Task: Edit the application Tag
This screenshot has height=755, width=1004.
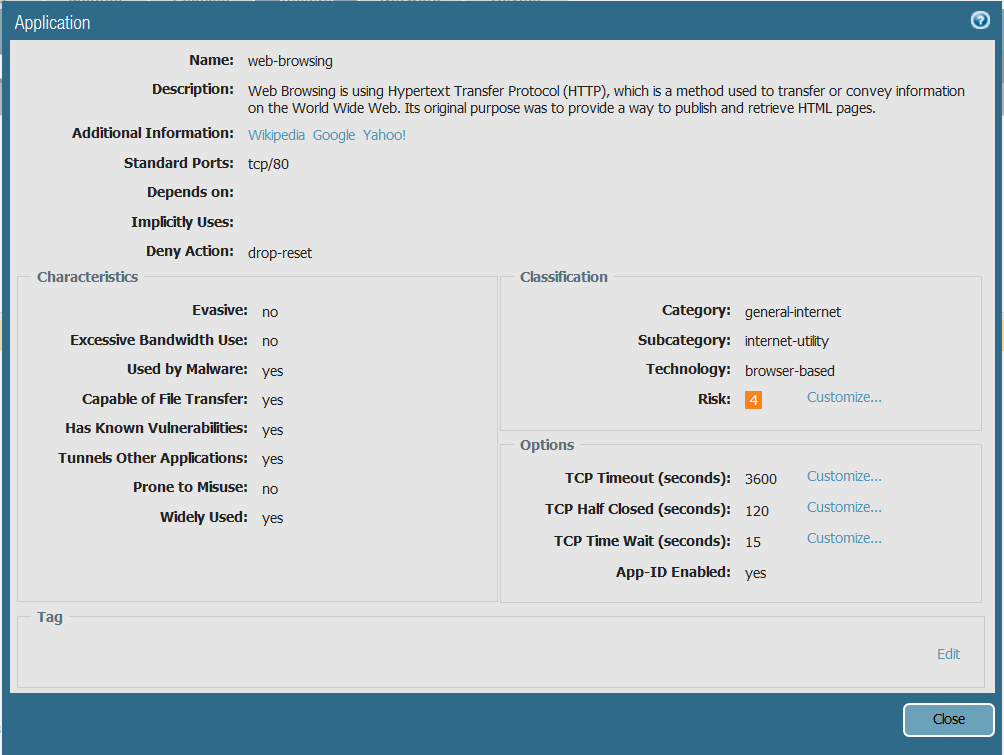Action: [948, 654]
